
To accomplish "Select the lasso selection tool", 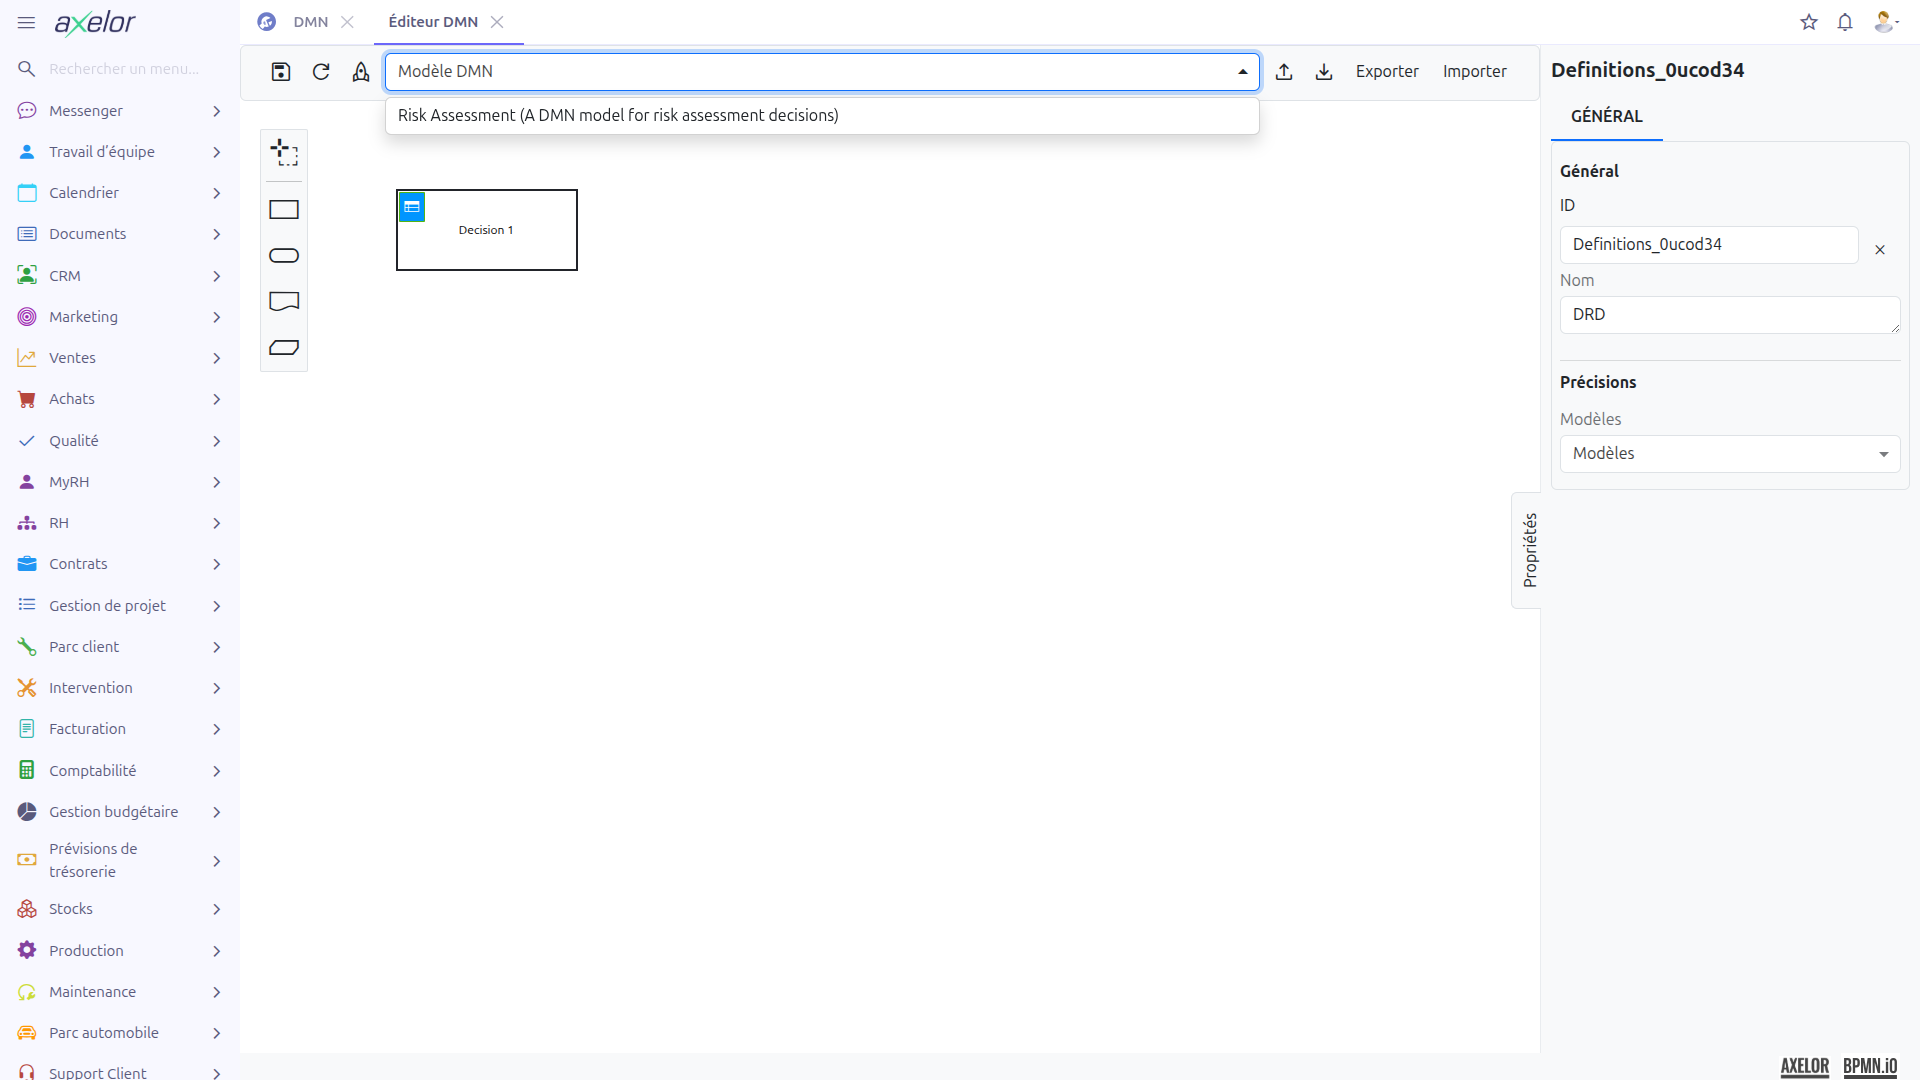I will coord(284,153).
